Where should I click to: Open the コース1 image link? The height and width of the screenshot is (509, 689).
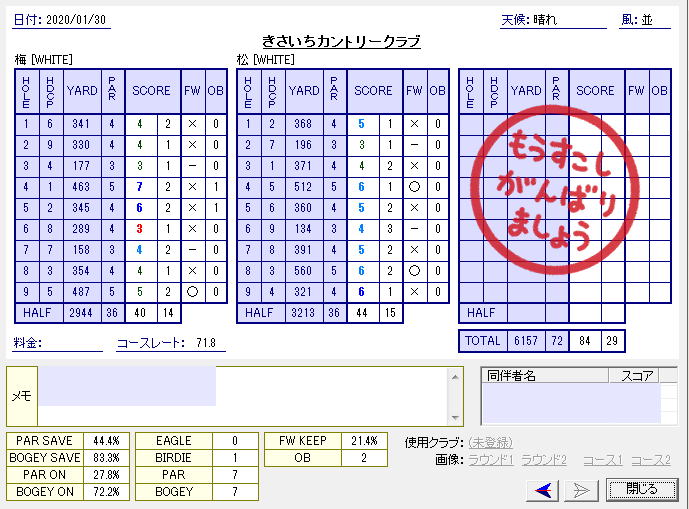[602, 460]
